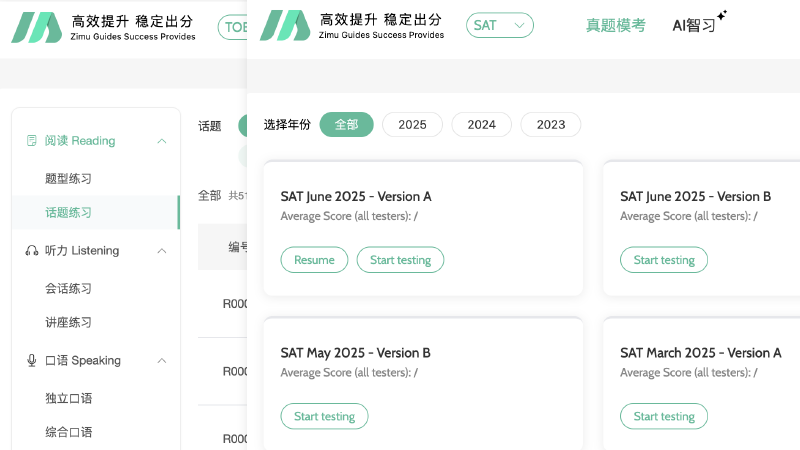800x450 pixels.
Task: Start testing SAT March 2025 Version A
Action: [x=663, y=416]
